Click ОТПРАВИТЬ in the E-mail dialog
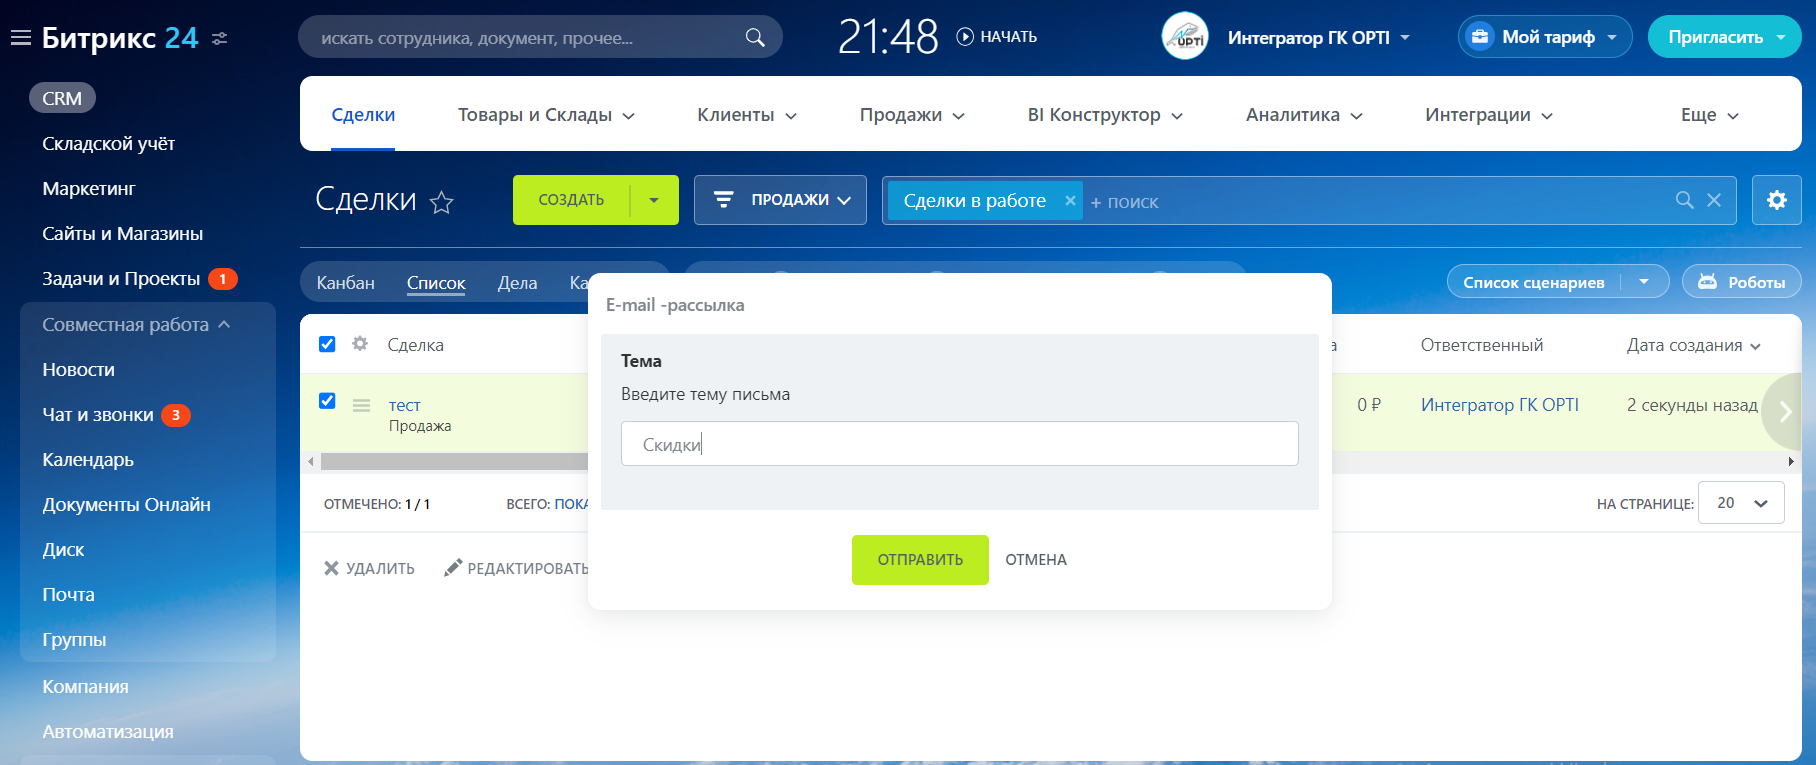The height and width of the screenshot is (765, 1816). tap(920, 560)
